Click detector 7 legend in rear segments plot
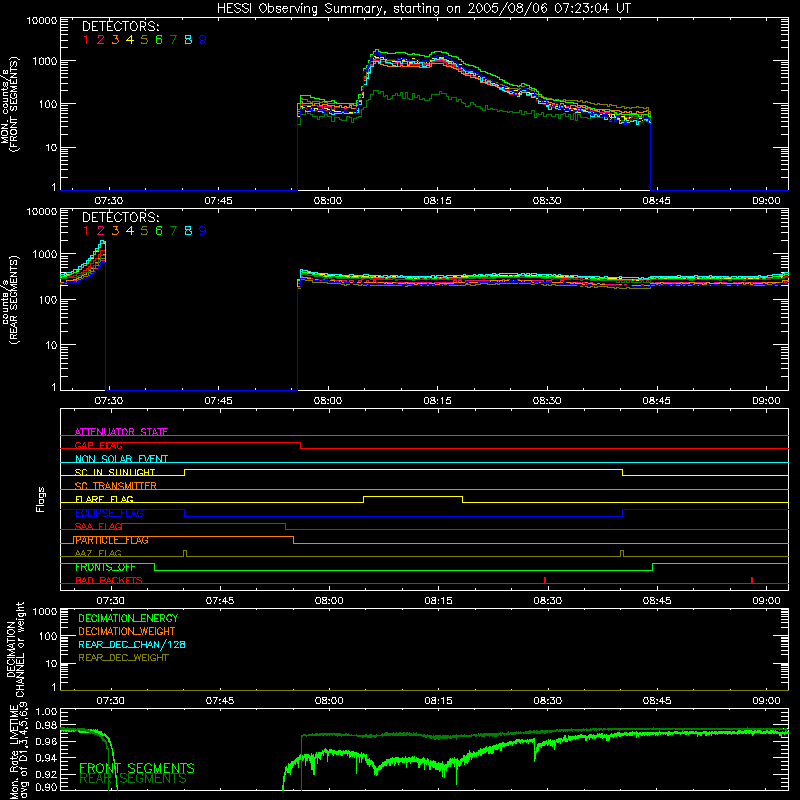Image resolution: width=800 pixels, height=800 pixels. pyautogui.click(x=173, y=231)
